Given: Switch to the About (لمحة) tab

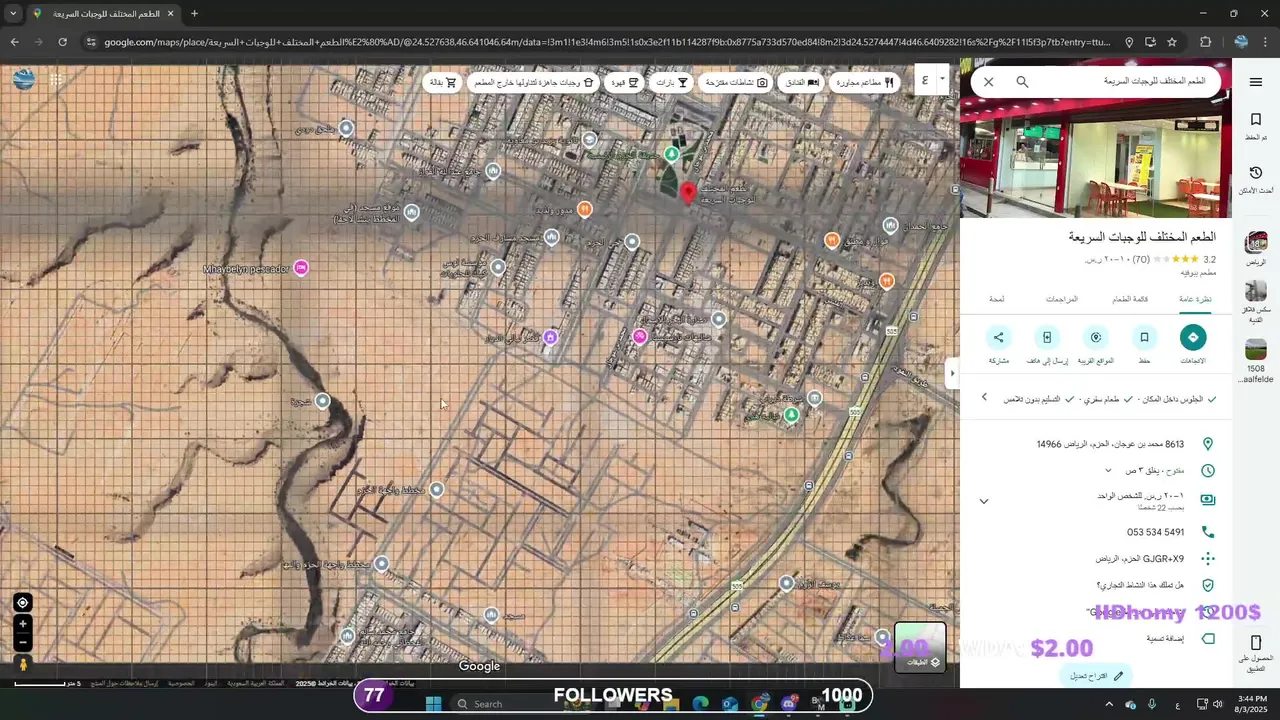Looking at the screenshot, I should (997, 299).
